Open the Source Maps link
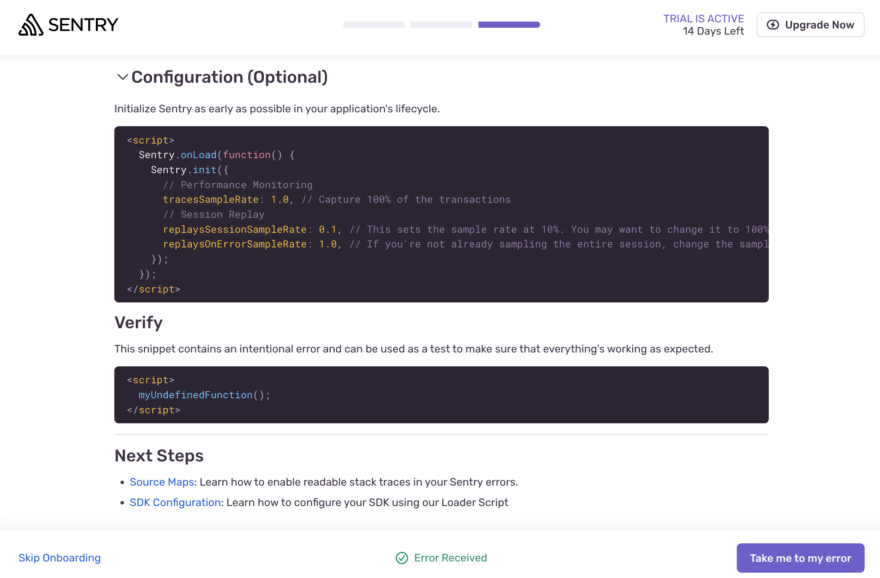Screen dimensions: 880x578 [x=161, y=482]
